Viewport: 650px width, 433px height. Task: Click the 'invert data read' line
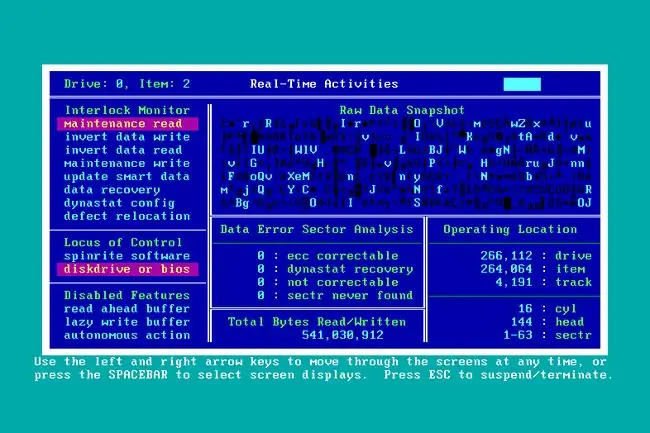point(123,150)
